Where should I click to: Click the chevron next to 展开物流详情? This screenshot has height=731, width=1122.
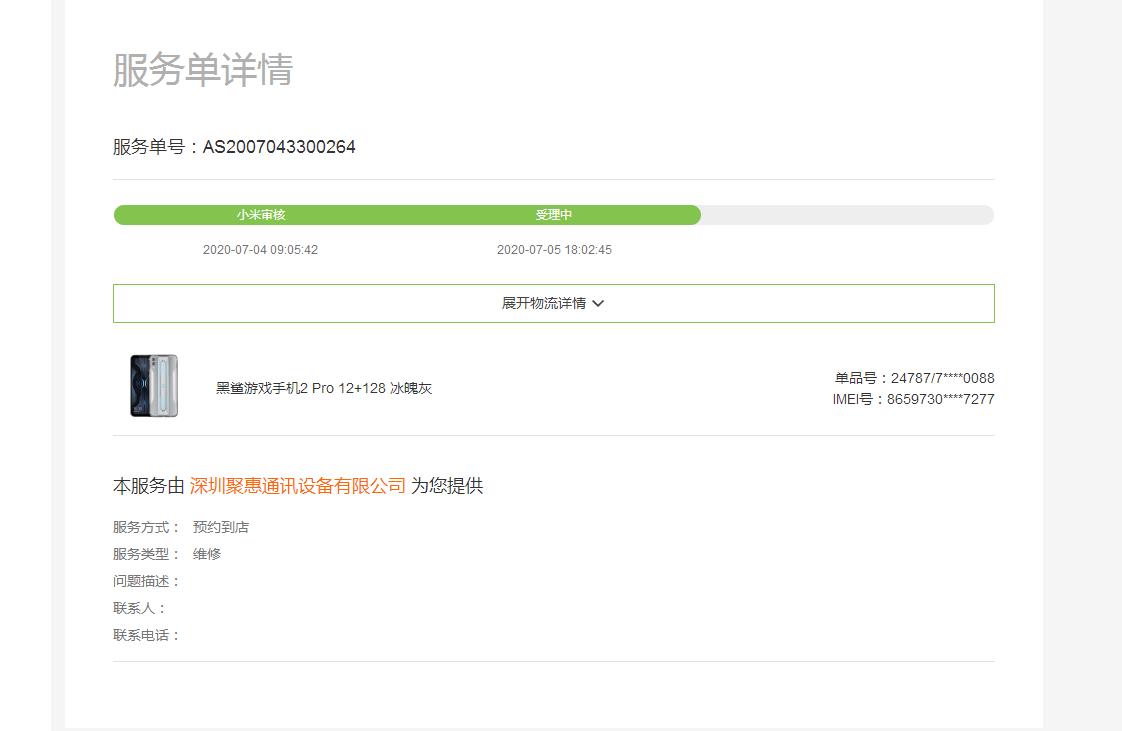[598, 303]
